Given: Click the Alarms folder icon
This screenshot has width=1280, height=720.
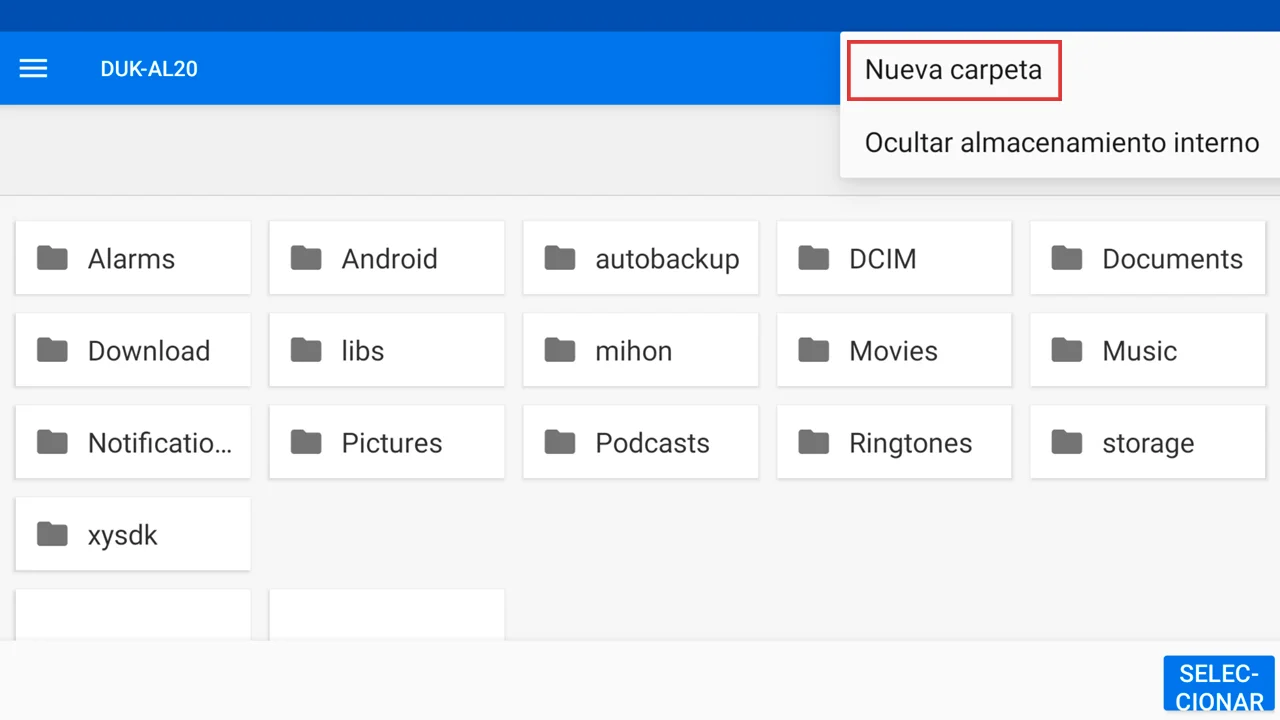Looking at the screenshot, I should point(52,259).
